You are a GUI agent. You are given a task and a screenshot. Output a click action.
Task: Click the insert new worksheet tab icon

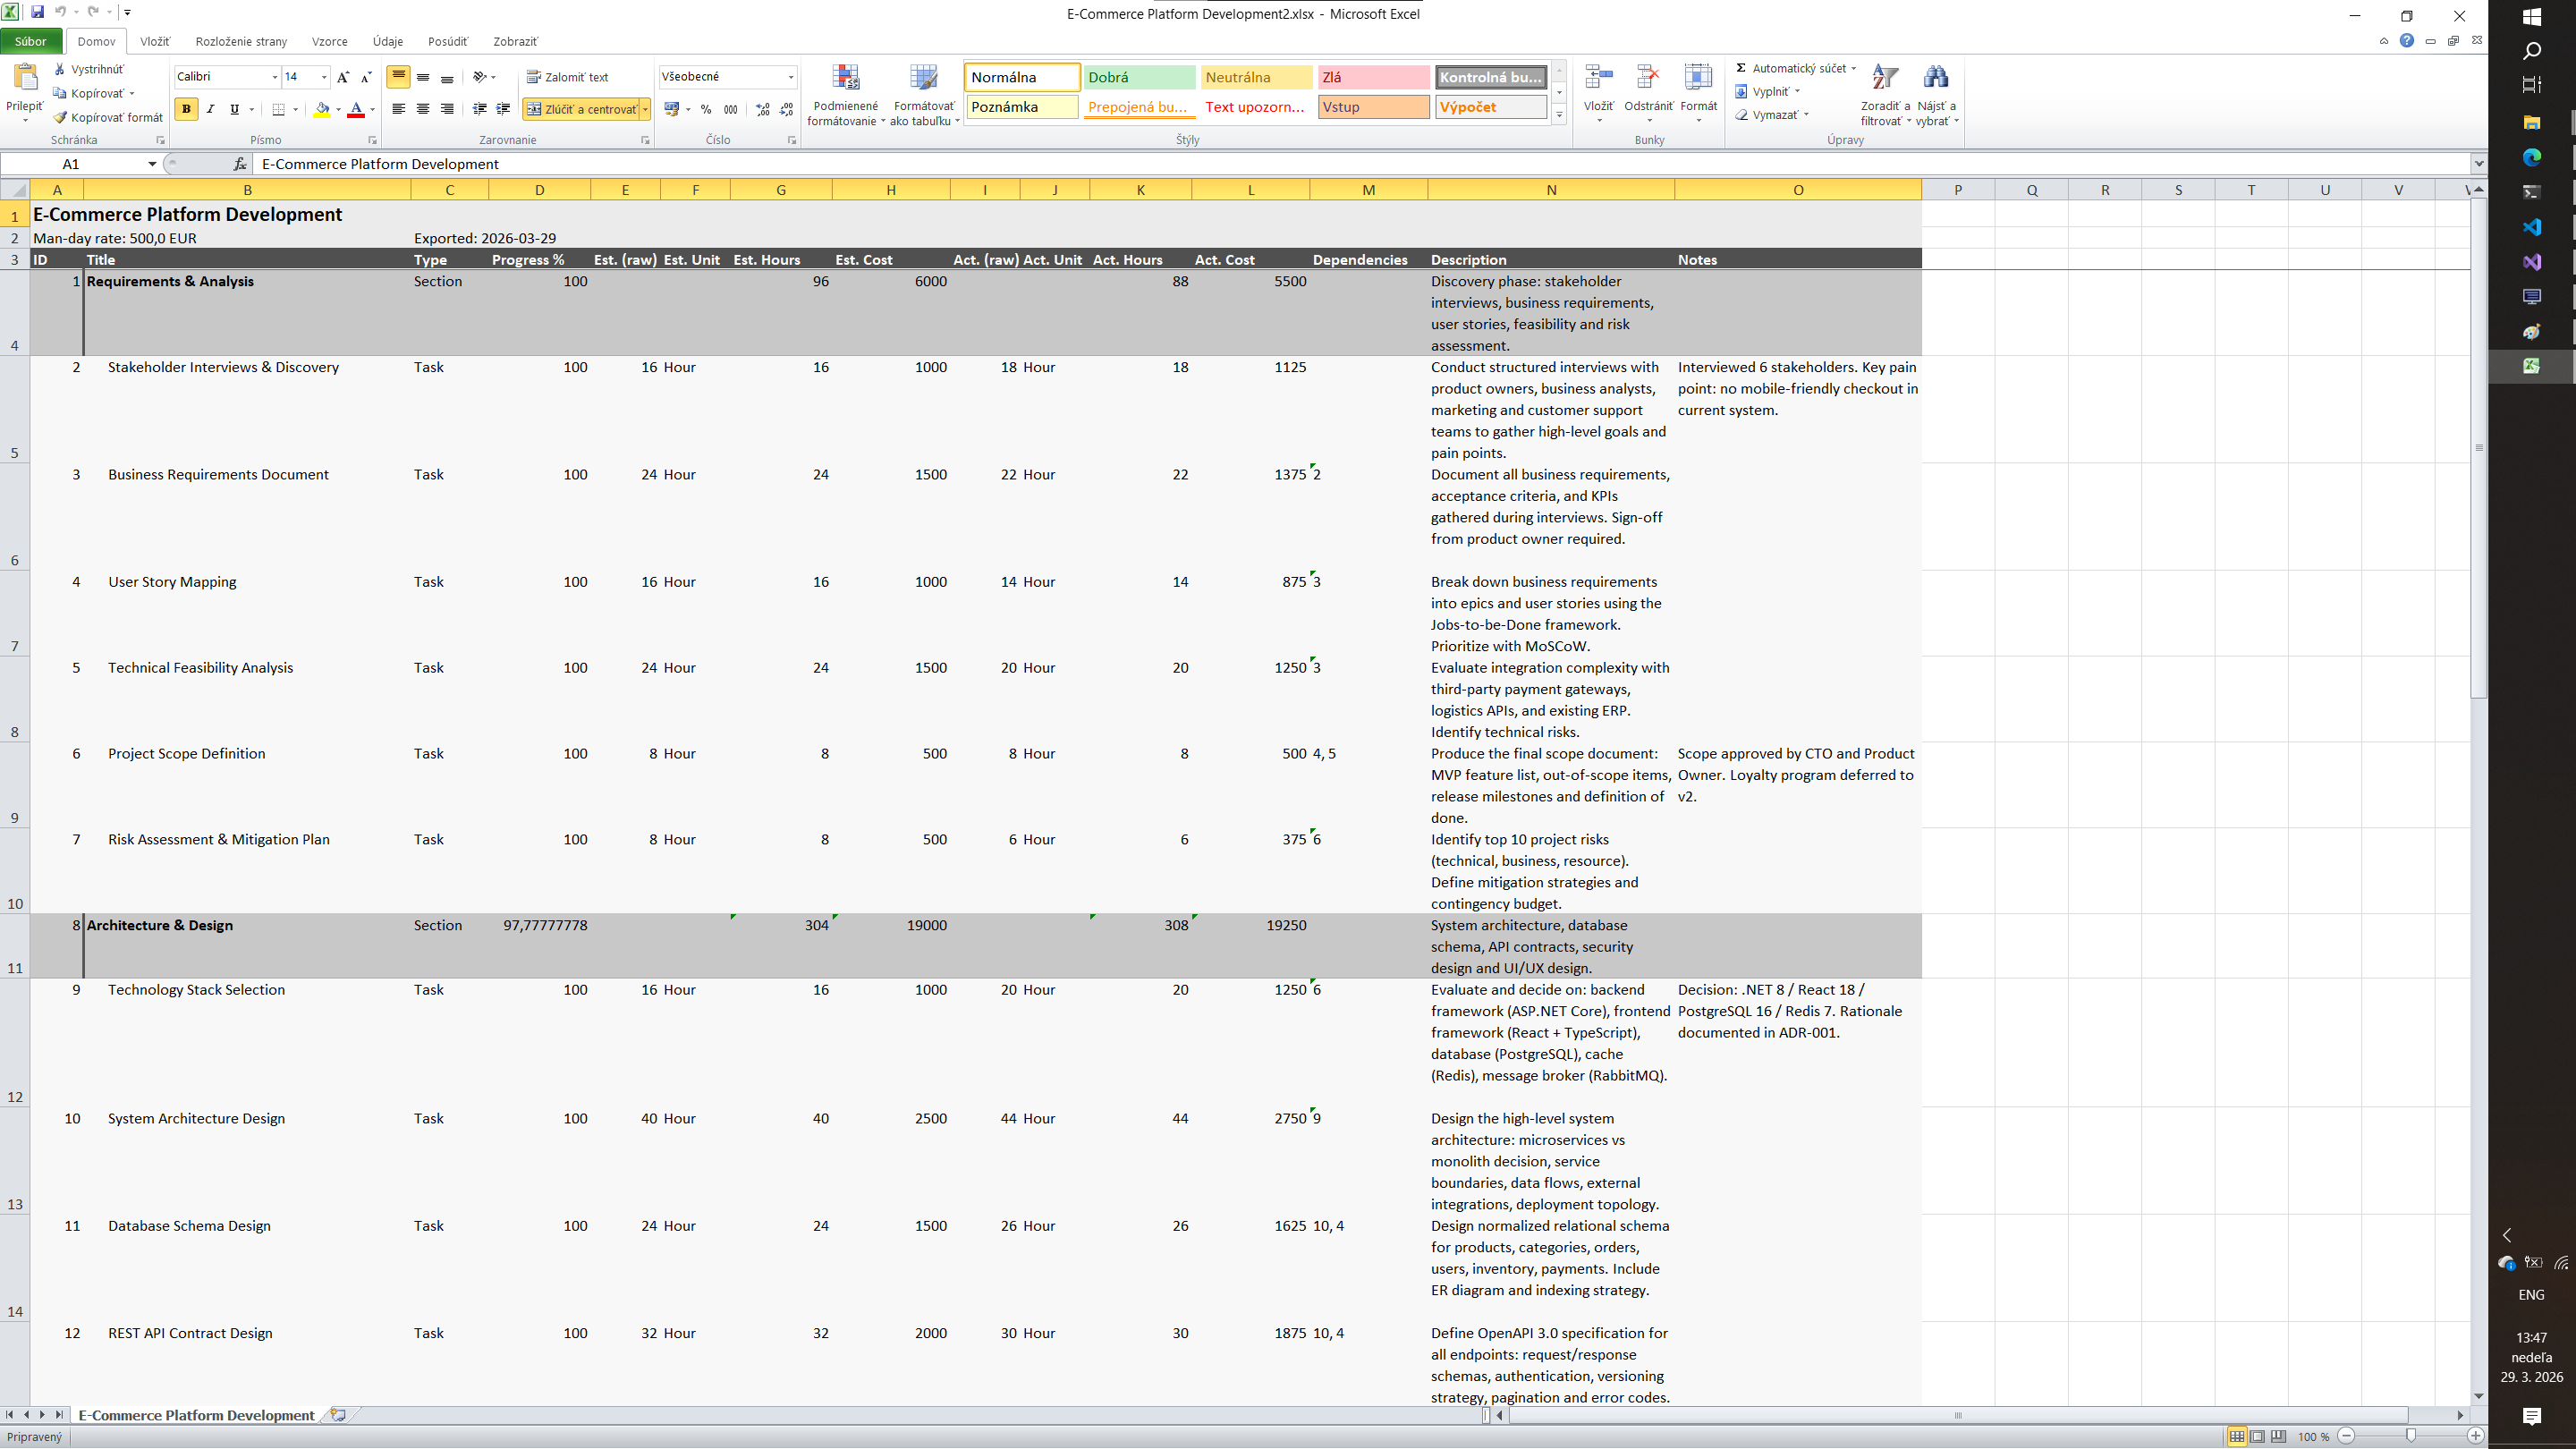pos(339,1415)
